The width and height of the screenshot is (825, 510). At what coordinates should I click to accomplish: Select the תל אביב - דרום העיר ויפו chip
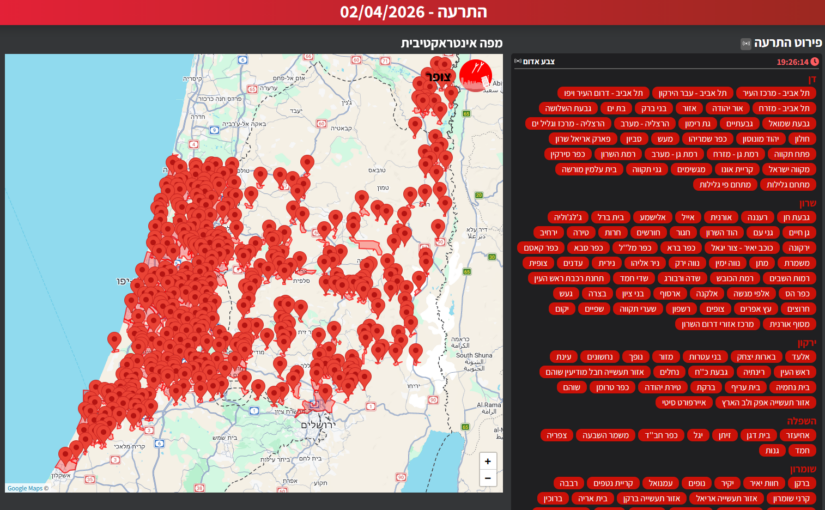[603, 93]
